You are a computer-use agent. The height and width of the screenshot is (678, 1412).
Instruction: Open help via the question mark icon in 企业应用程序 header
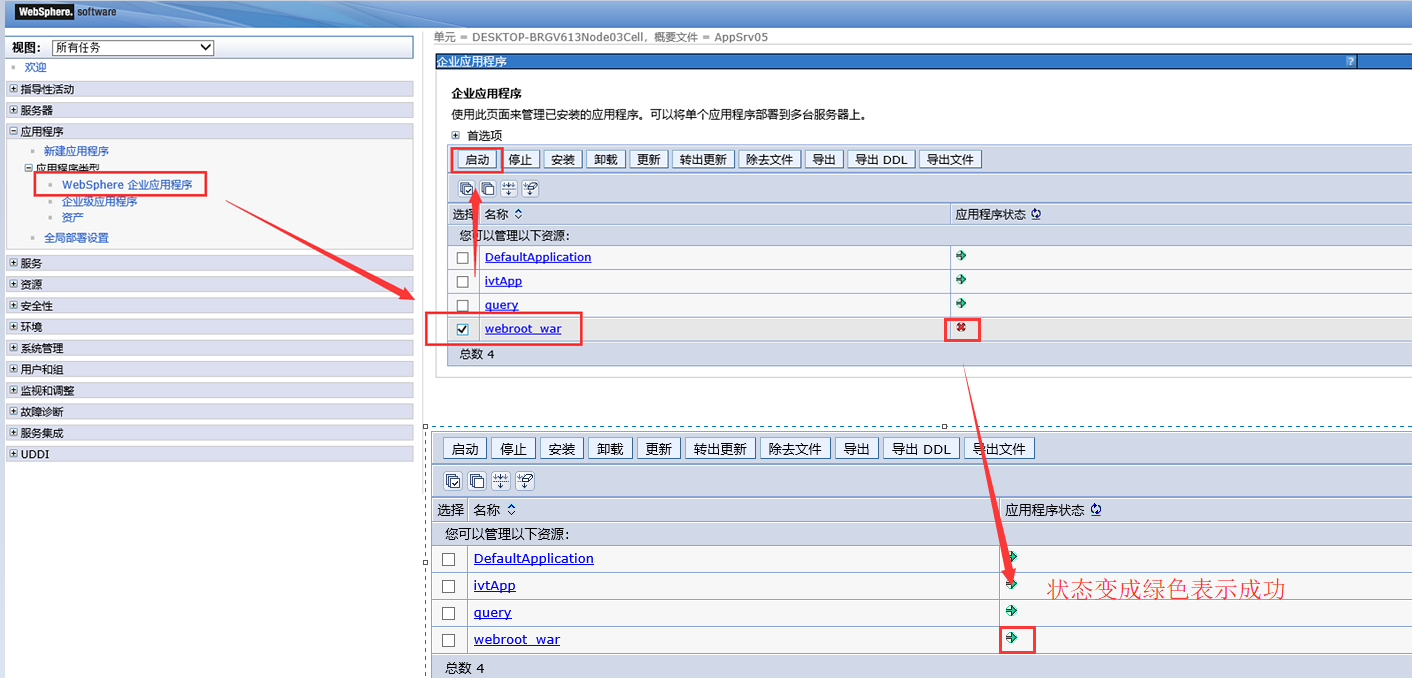pyautogui.click(x=1350, y=62)
